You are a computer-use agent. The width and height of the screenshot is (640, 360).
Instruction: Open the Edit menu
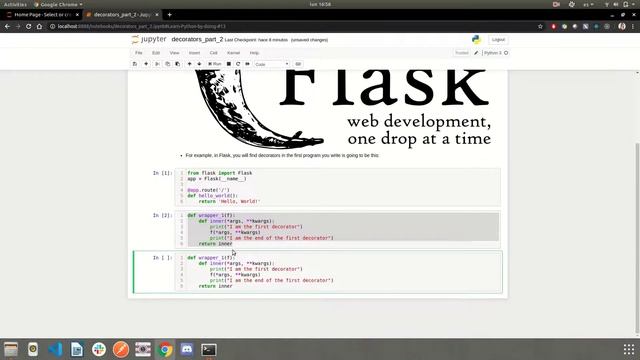coord(156,53)
